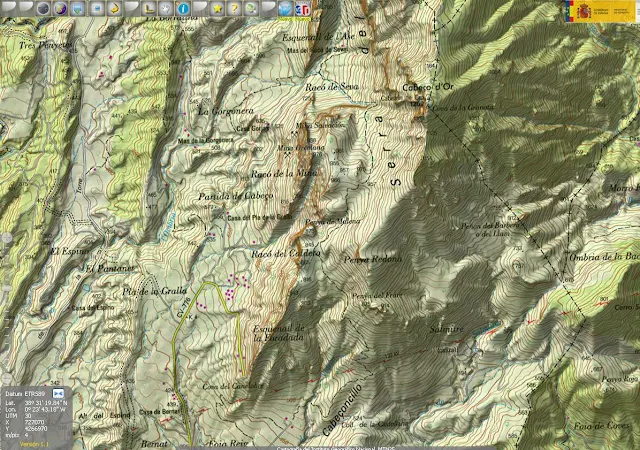
Task: Click the La Gorgonera map label
Action: (x=226, y=111)
